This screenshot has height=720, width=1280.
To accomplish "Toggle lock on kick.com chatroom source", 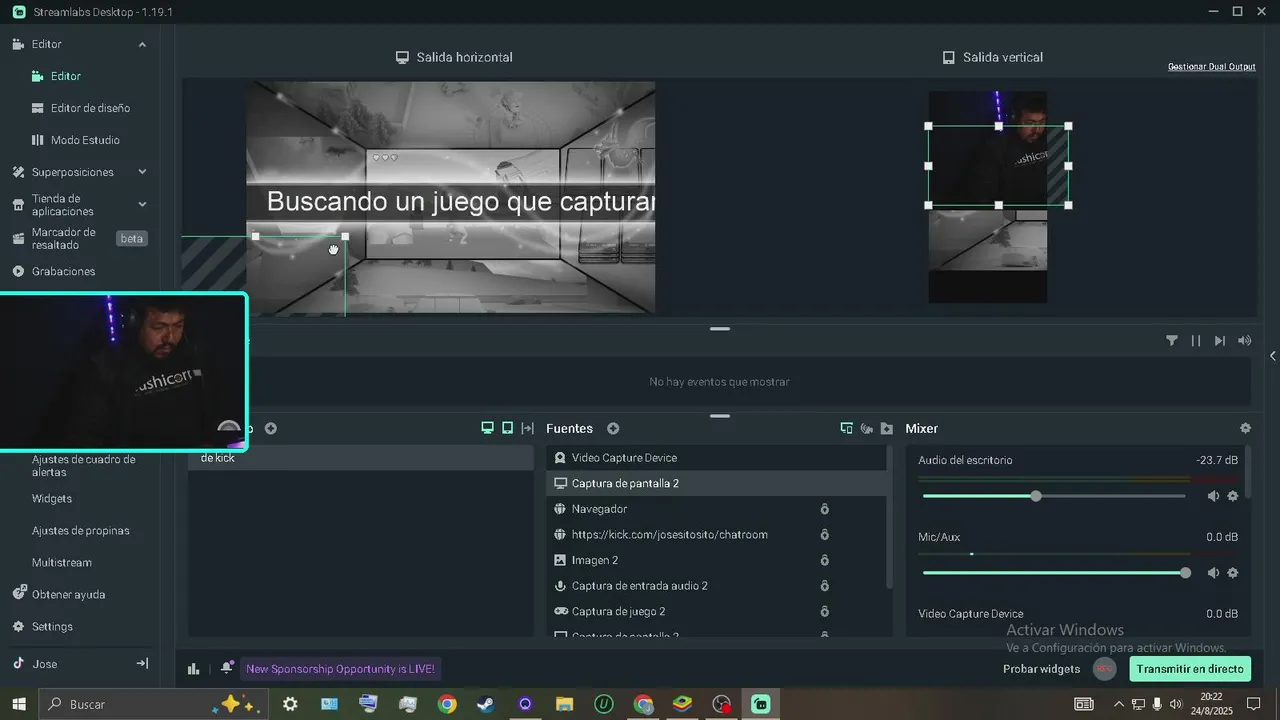I will 824,534.
